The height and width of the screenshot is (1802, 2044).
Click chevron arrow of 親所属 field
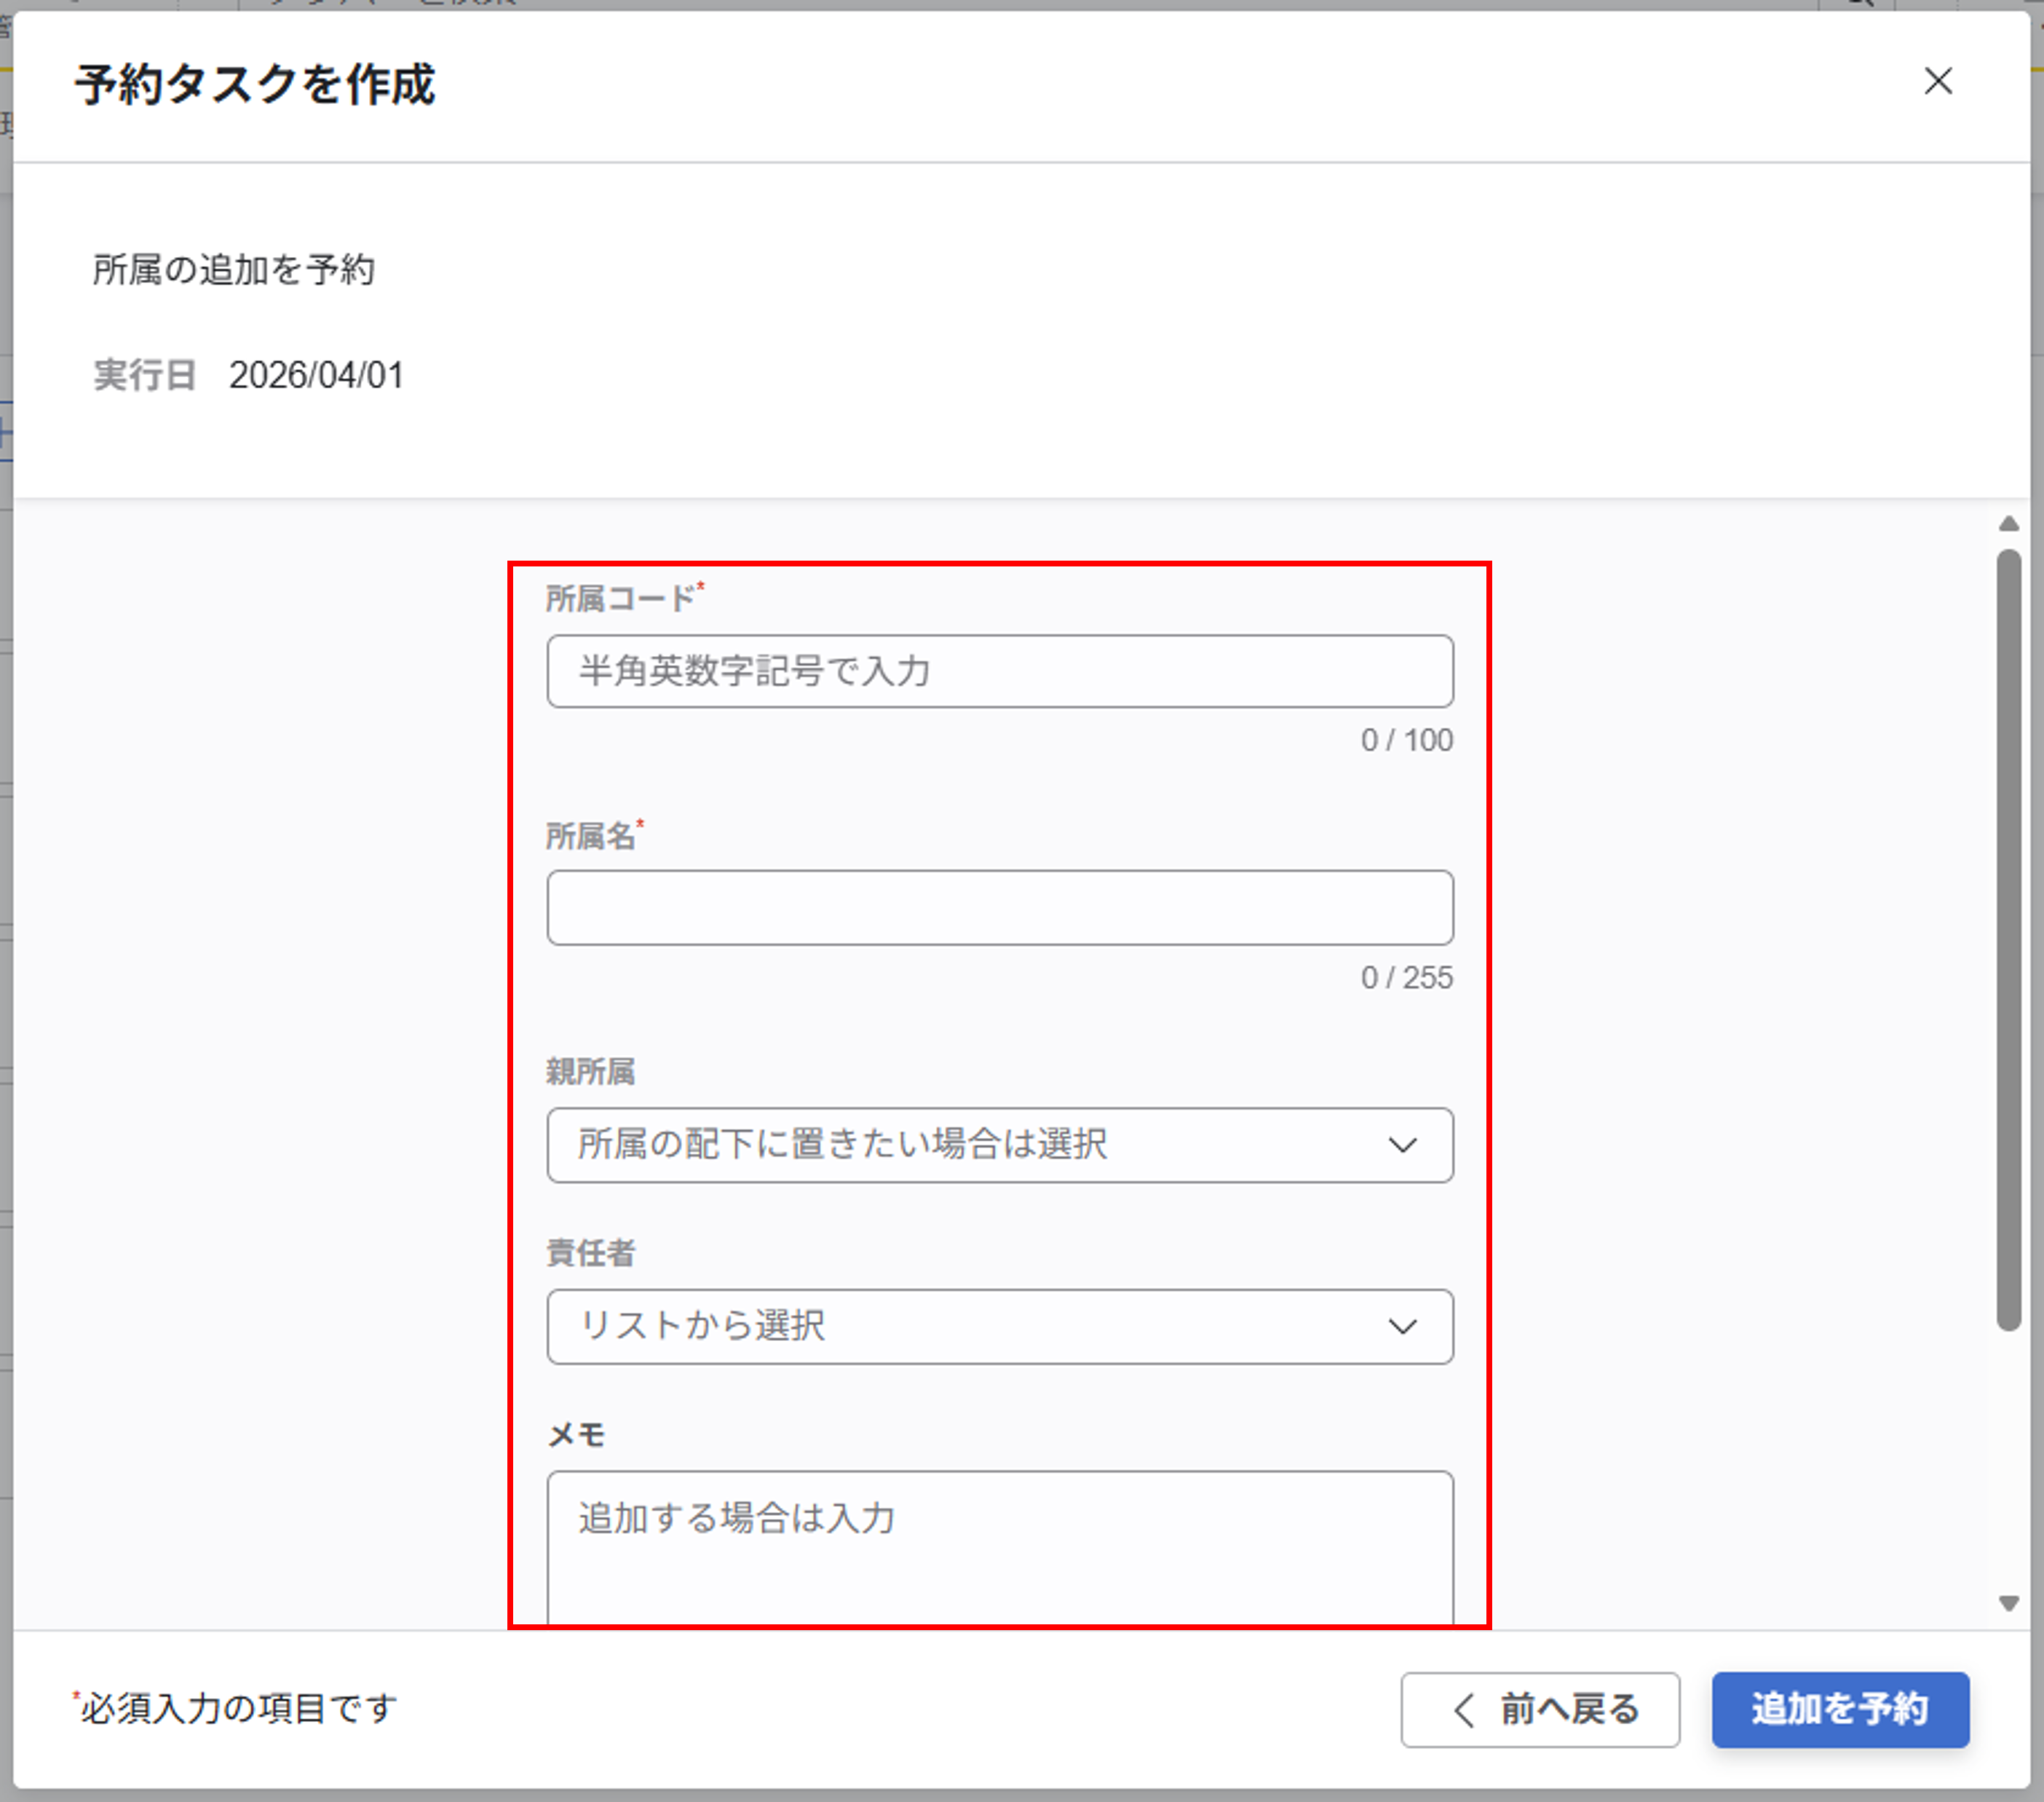tap(1402, 1145)
